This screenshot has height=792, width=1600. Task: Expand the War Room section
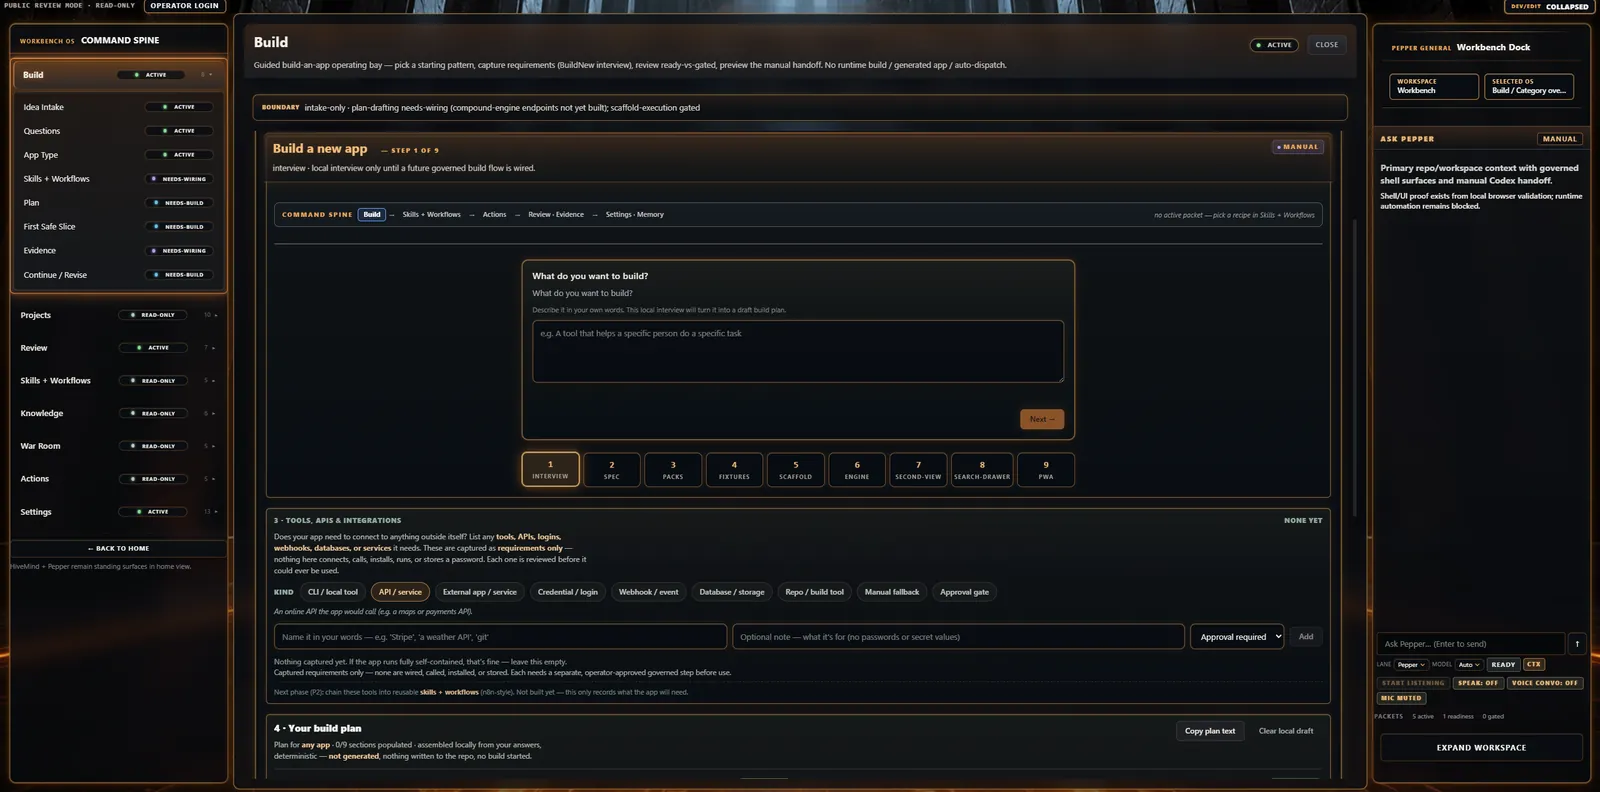click(211, 446)
